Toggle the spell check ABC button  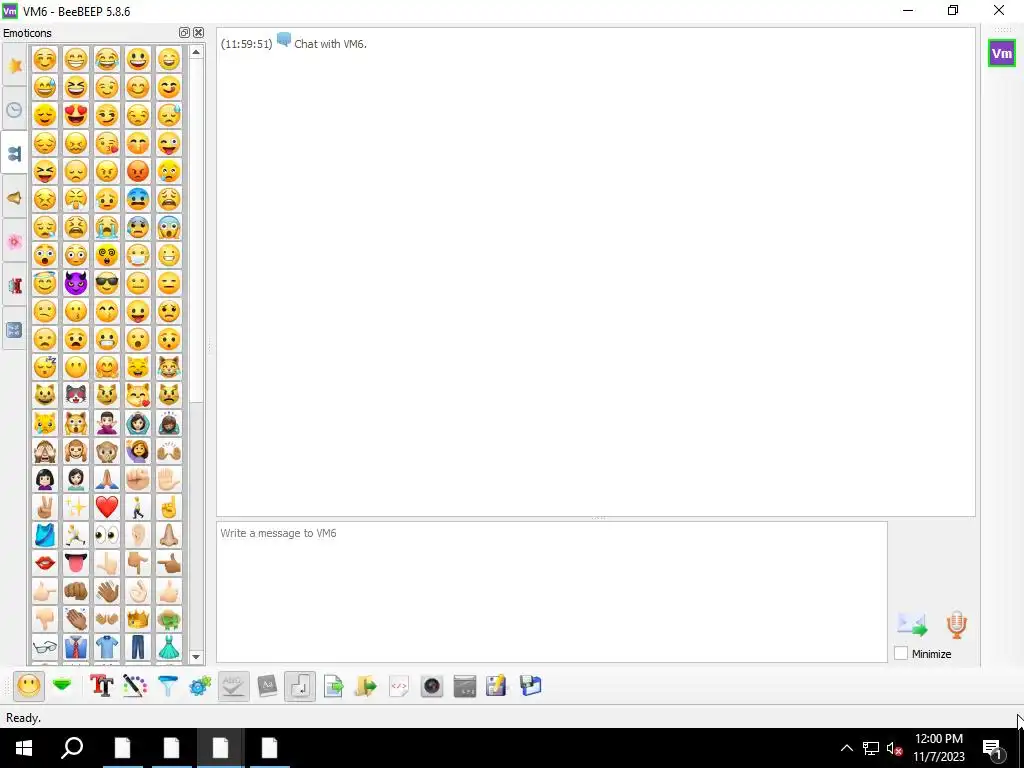pyautogui.click(x=234, y=686)
